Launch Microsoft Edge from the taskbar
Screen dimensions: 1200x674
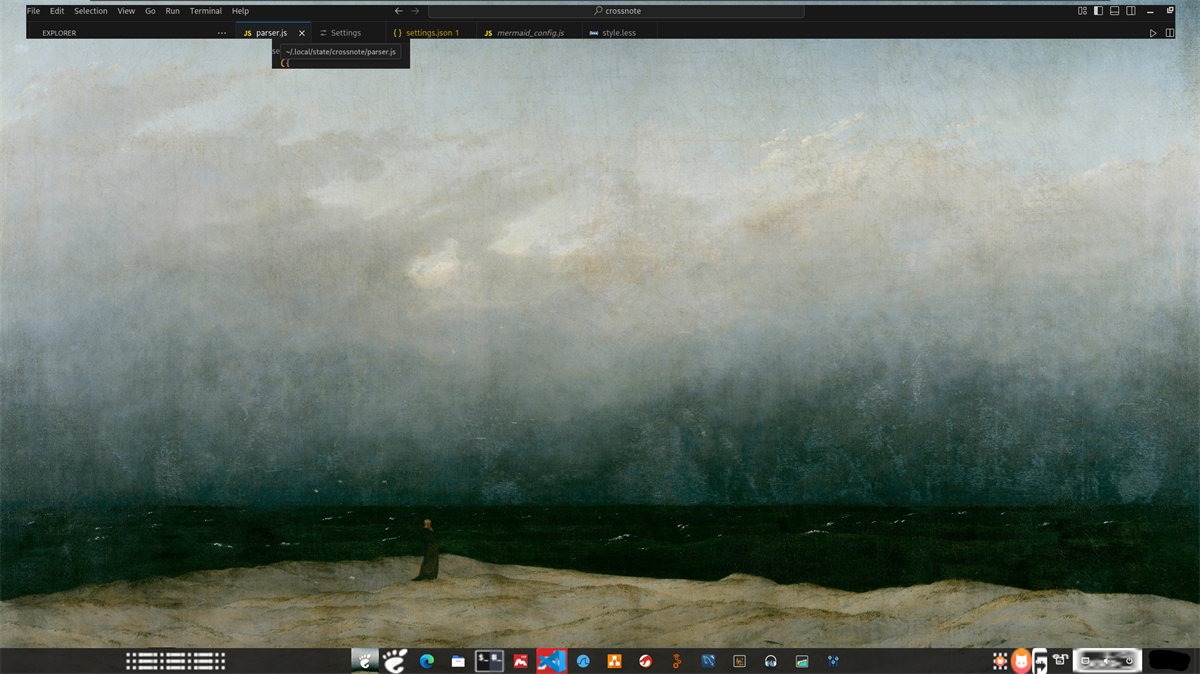[427, 661]
